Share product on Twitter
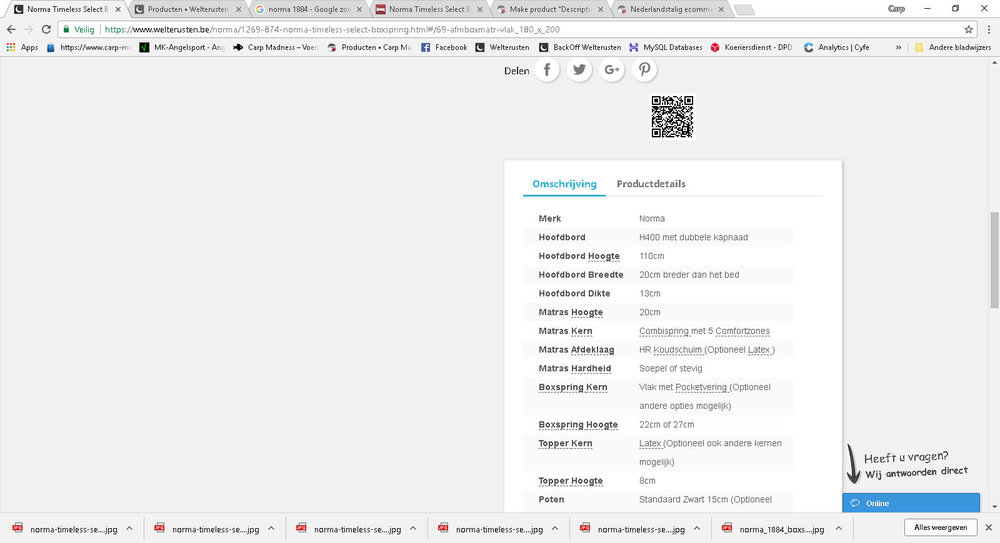Viewport: 1000px width, 543px height. (x=579, y=70)
